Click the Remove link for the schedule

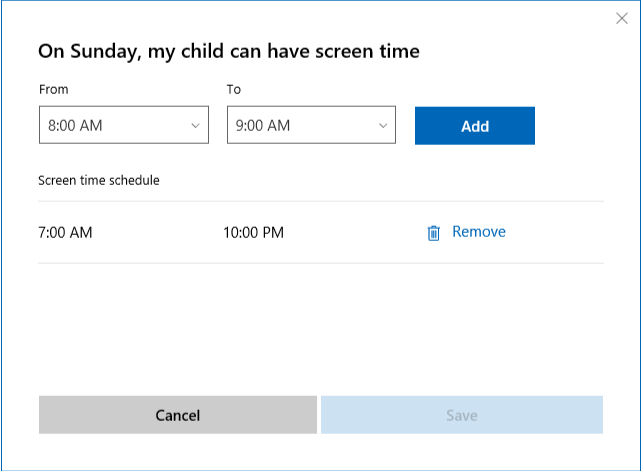[478, 232]
